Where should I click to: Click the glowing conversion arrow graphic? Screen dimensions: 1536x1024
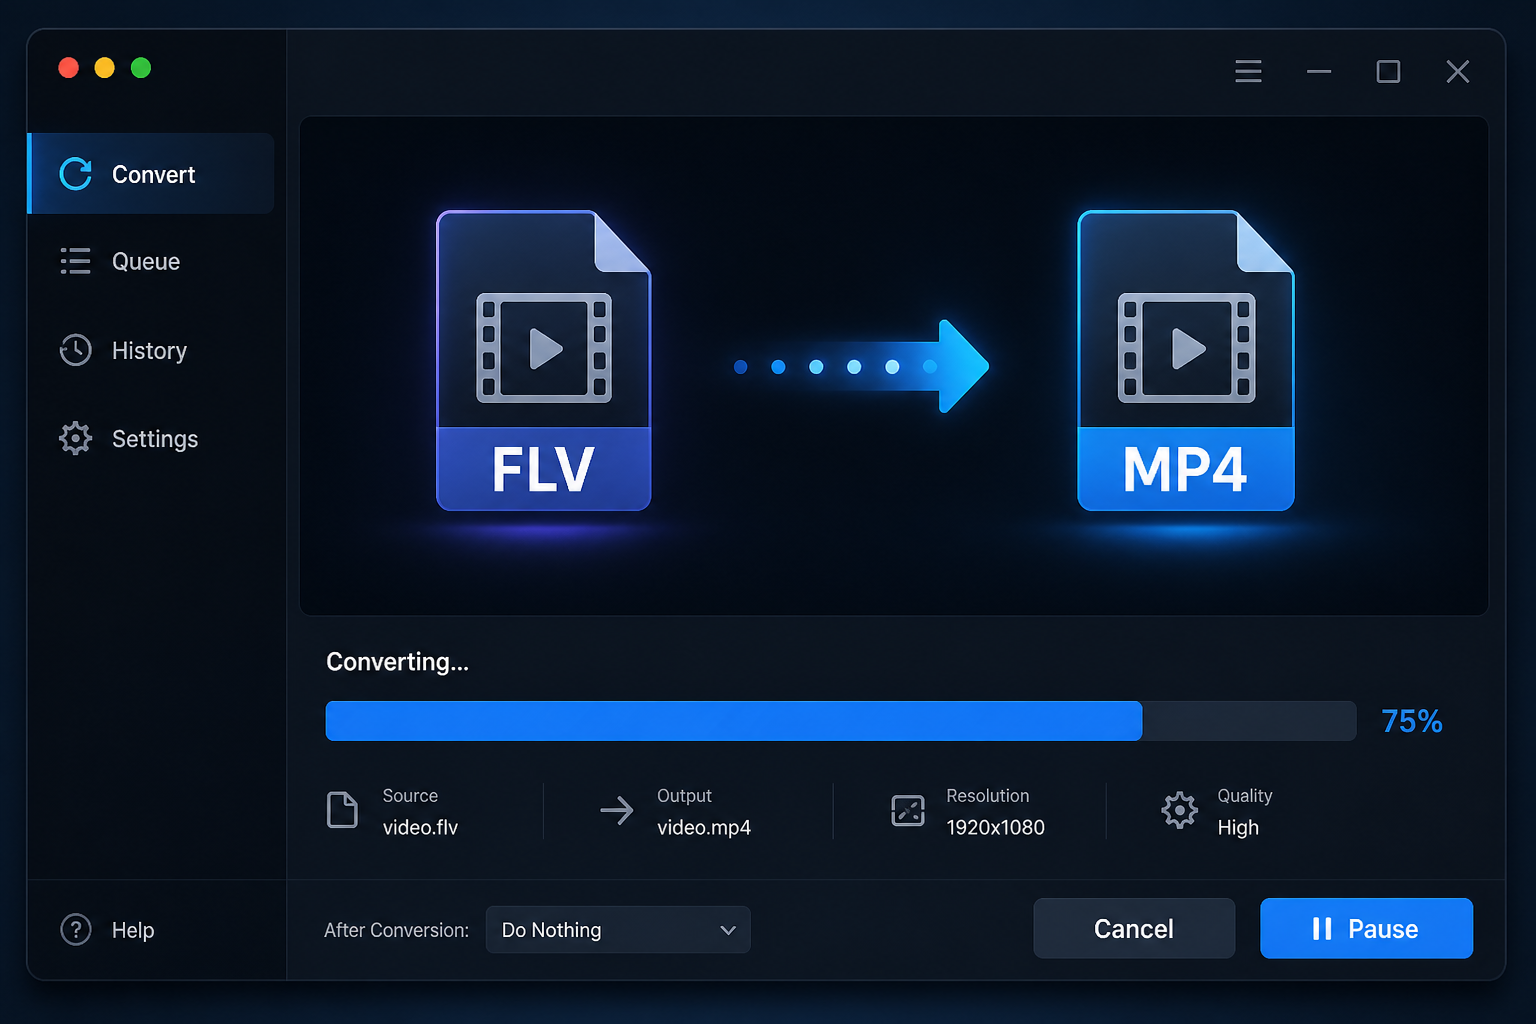(x=861, y=366)
